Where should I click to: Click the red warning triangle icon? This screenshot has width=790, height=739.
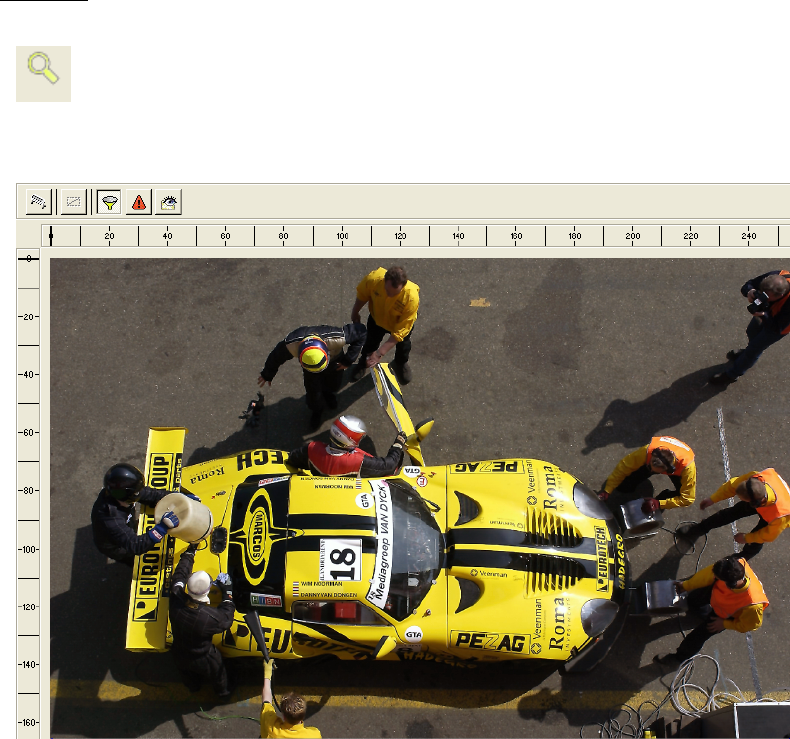[139, 203]
